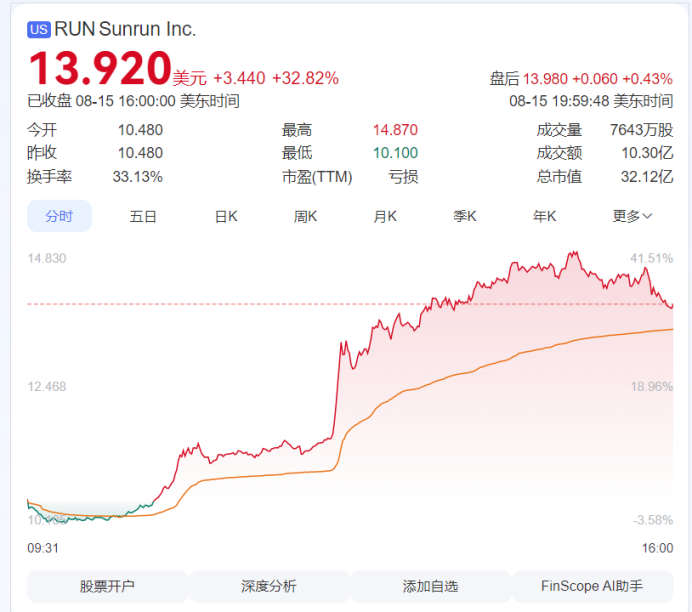This screenshot has height=612, width=692.
Task: Click the 成交额 value 10.30亿
Action: coord(647,153)
